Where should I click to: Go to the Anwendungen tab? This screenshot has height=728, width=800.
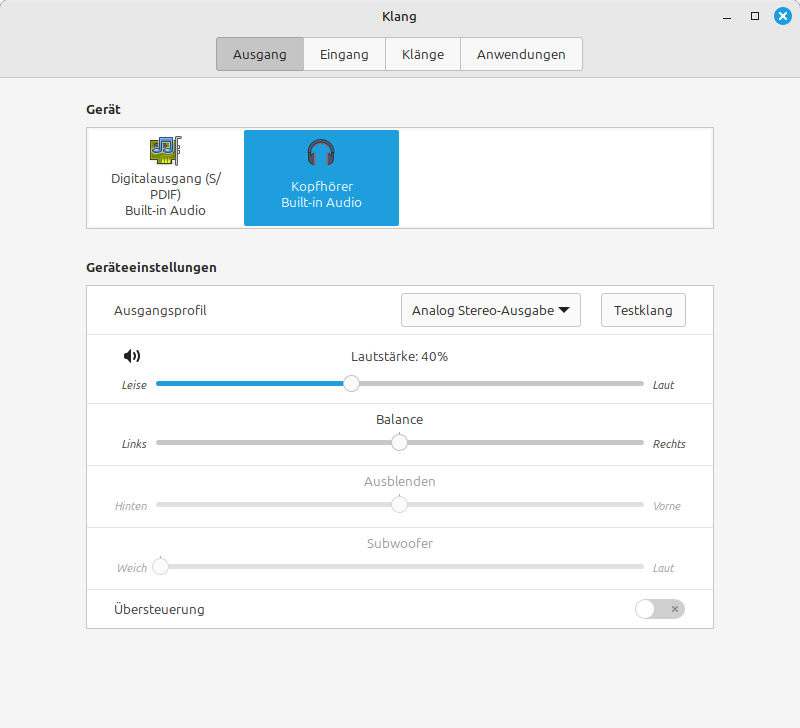[x=521, y=55]
